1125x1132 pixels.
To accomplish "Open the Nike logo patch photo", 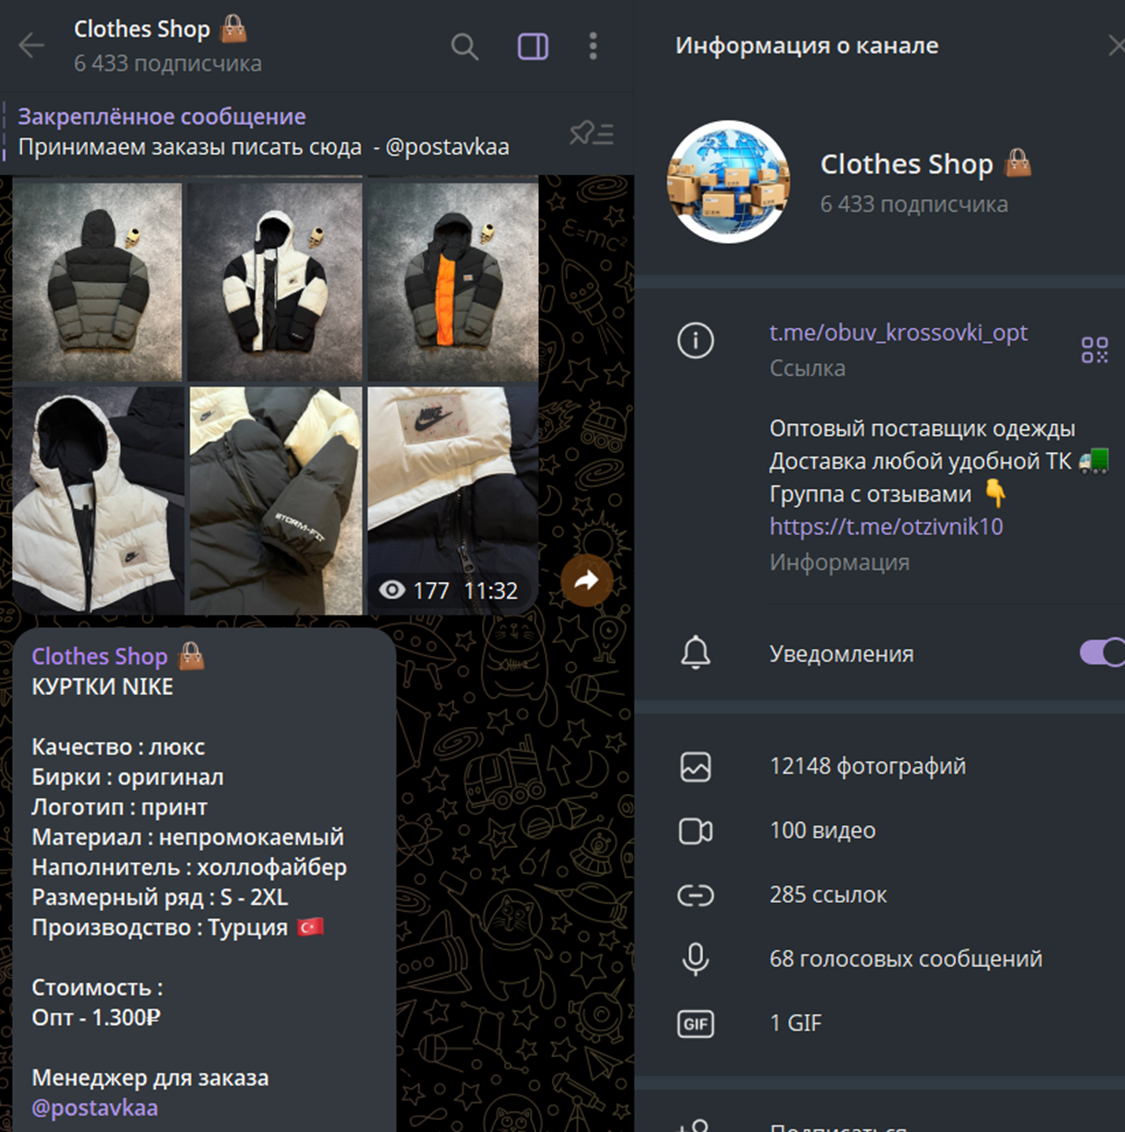I will (453, 500).
